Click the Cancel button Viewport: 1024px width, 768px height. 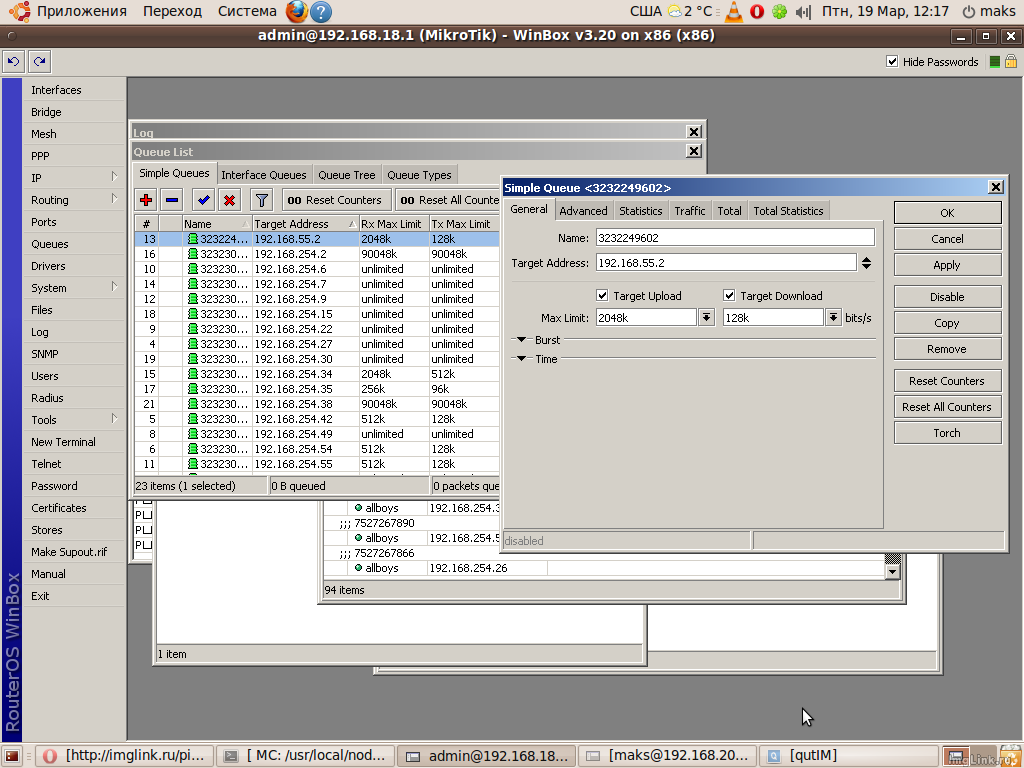947,239
